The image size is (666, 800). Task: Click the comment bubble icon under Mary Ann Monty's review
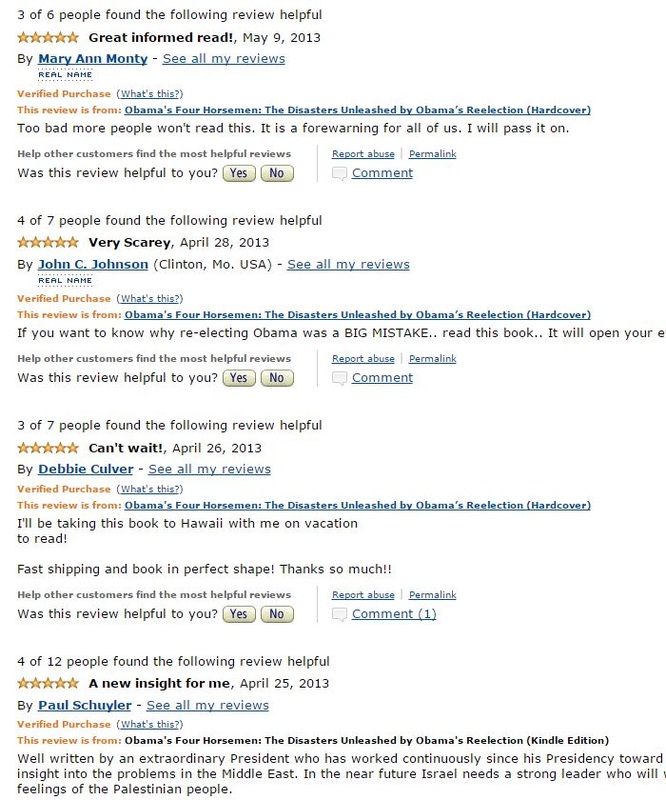click(x=340, y=172)
